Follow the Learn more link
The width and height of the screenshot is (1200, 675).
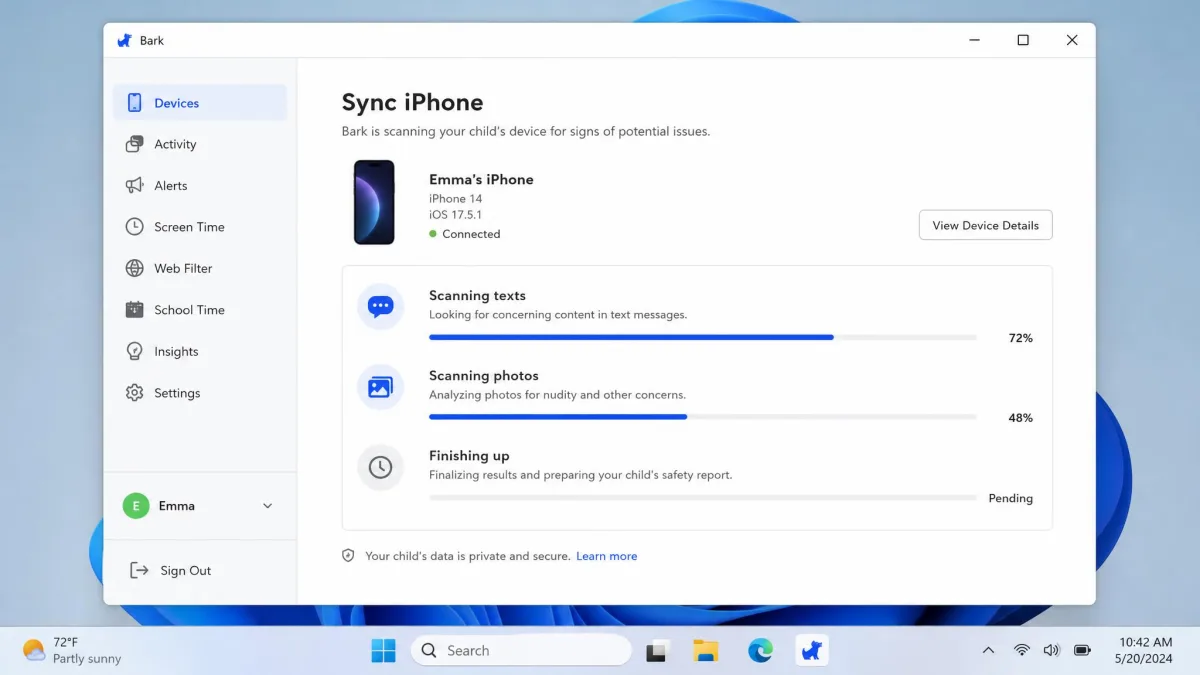point(606,556)
